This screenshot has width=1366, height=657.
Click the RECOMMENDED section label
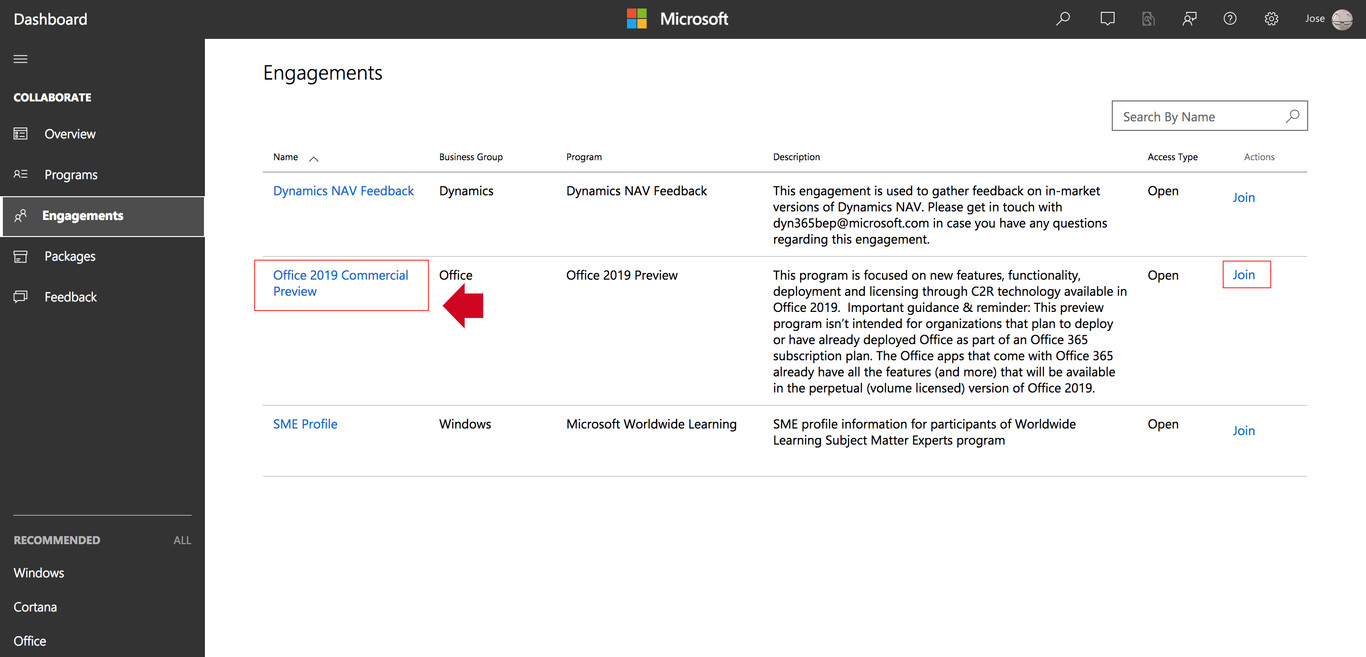(57, 540)
